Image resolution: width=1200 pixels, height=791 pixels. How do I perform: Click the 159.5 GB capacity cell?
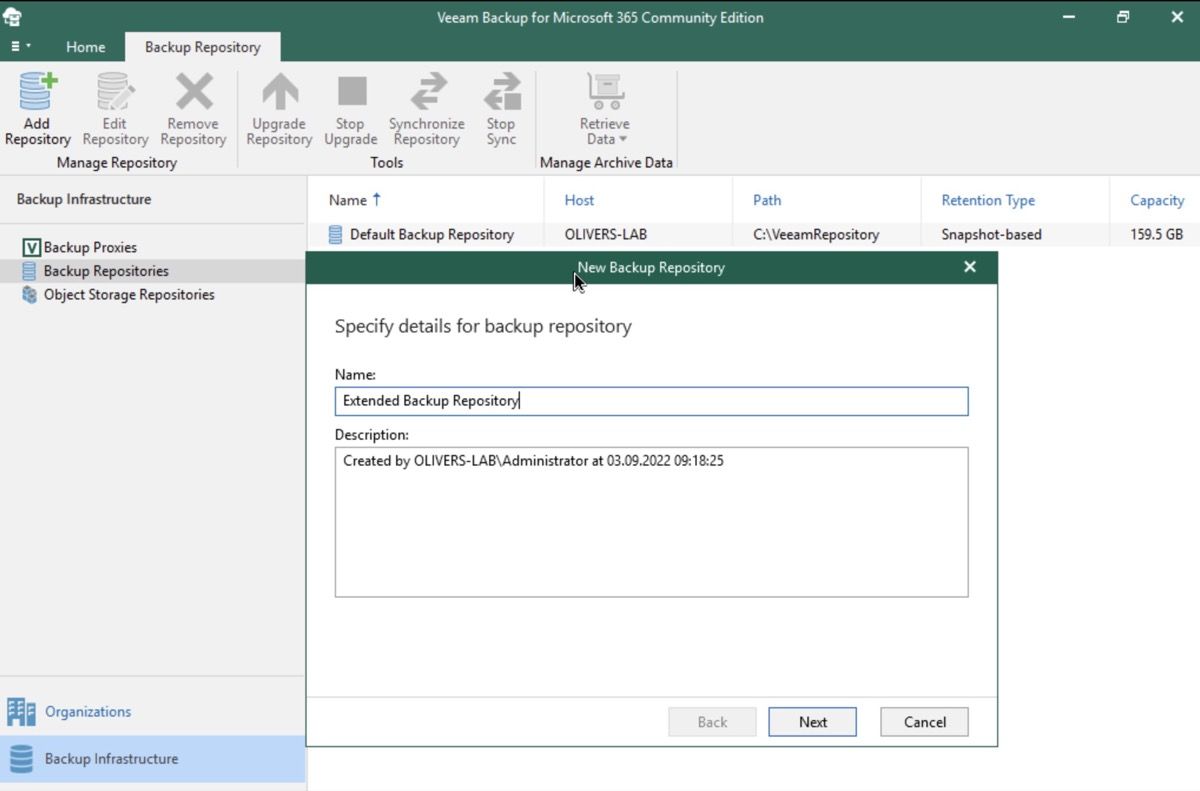pyautogui.click(x=1157, y=235)
